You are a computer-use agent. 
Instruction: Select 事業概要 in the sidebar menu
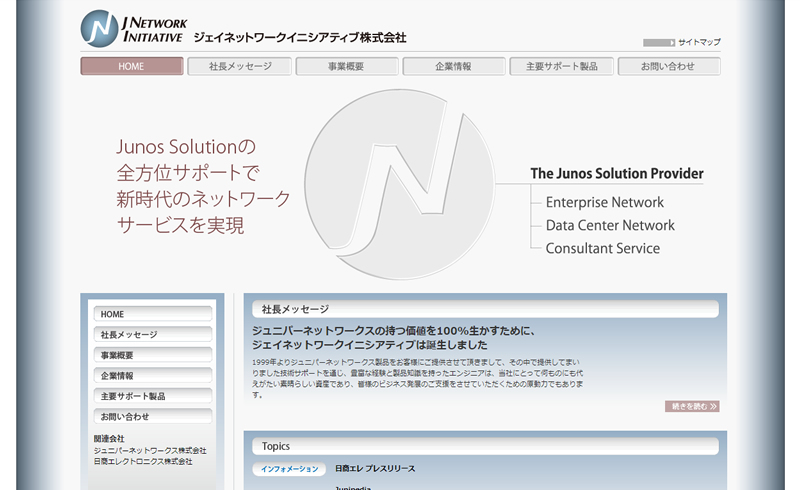153,355
